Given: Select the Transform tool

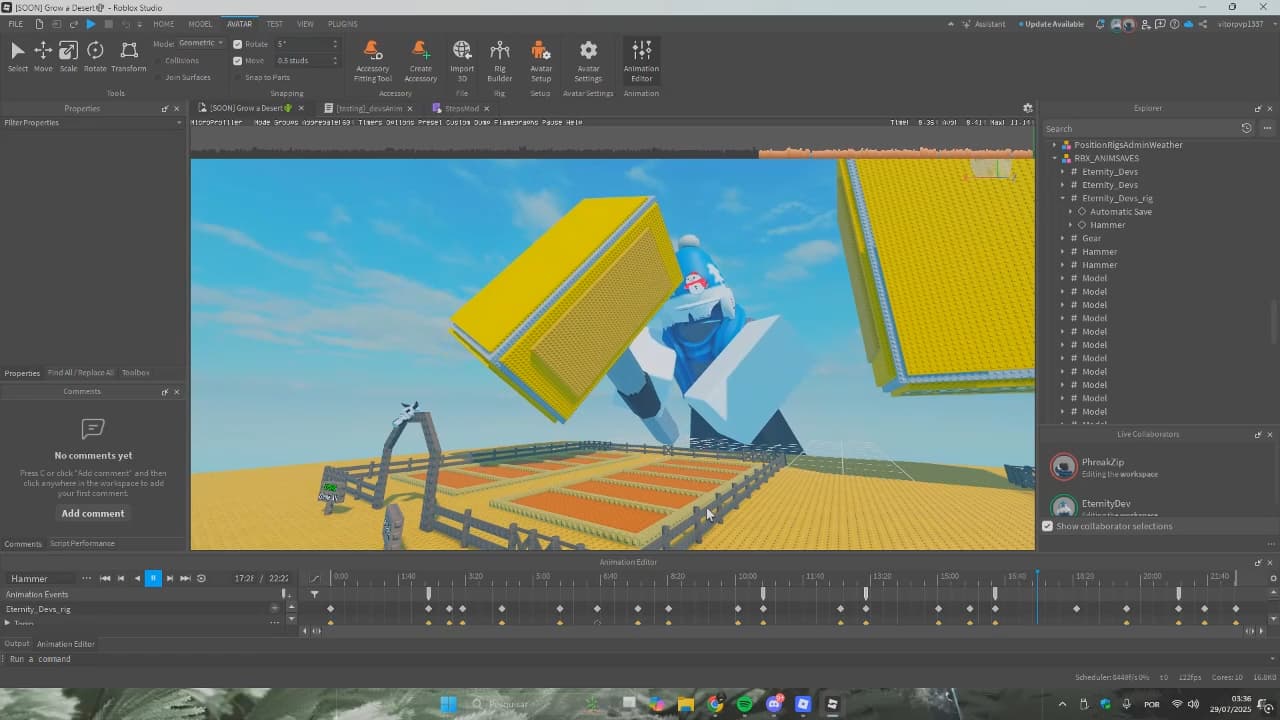Looking at the screenshot, I should [128, 56].
